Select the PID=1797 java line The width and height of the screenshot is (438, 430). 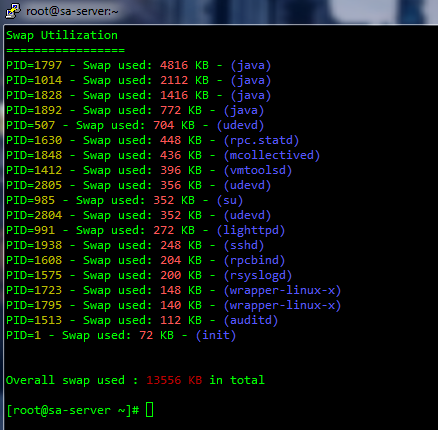coord(139,65)
